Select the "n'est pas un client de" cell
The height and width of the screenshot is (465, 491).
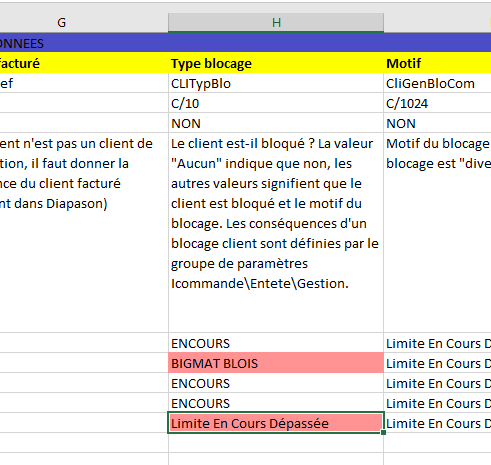[84, 233]
